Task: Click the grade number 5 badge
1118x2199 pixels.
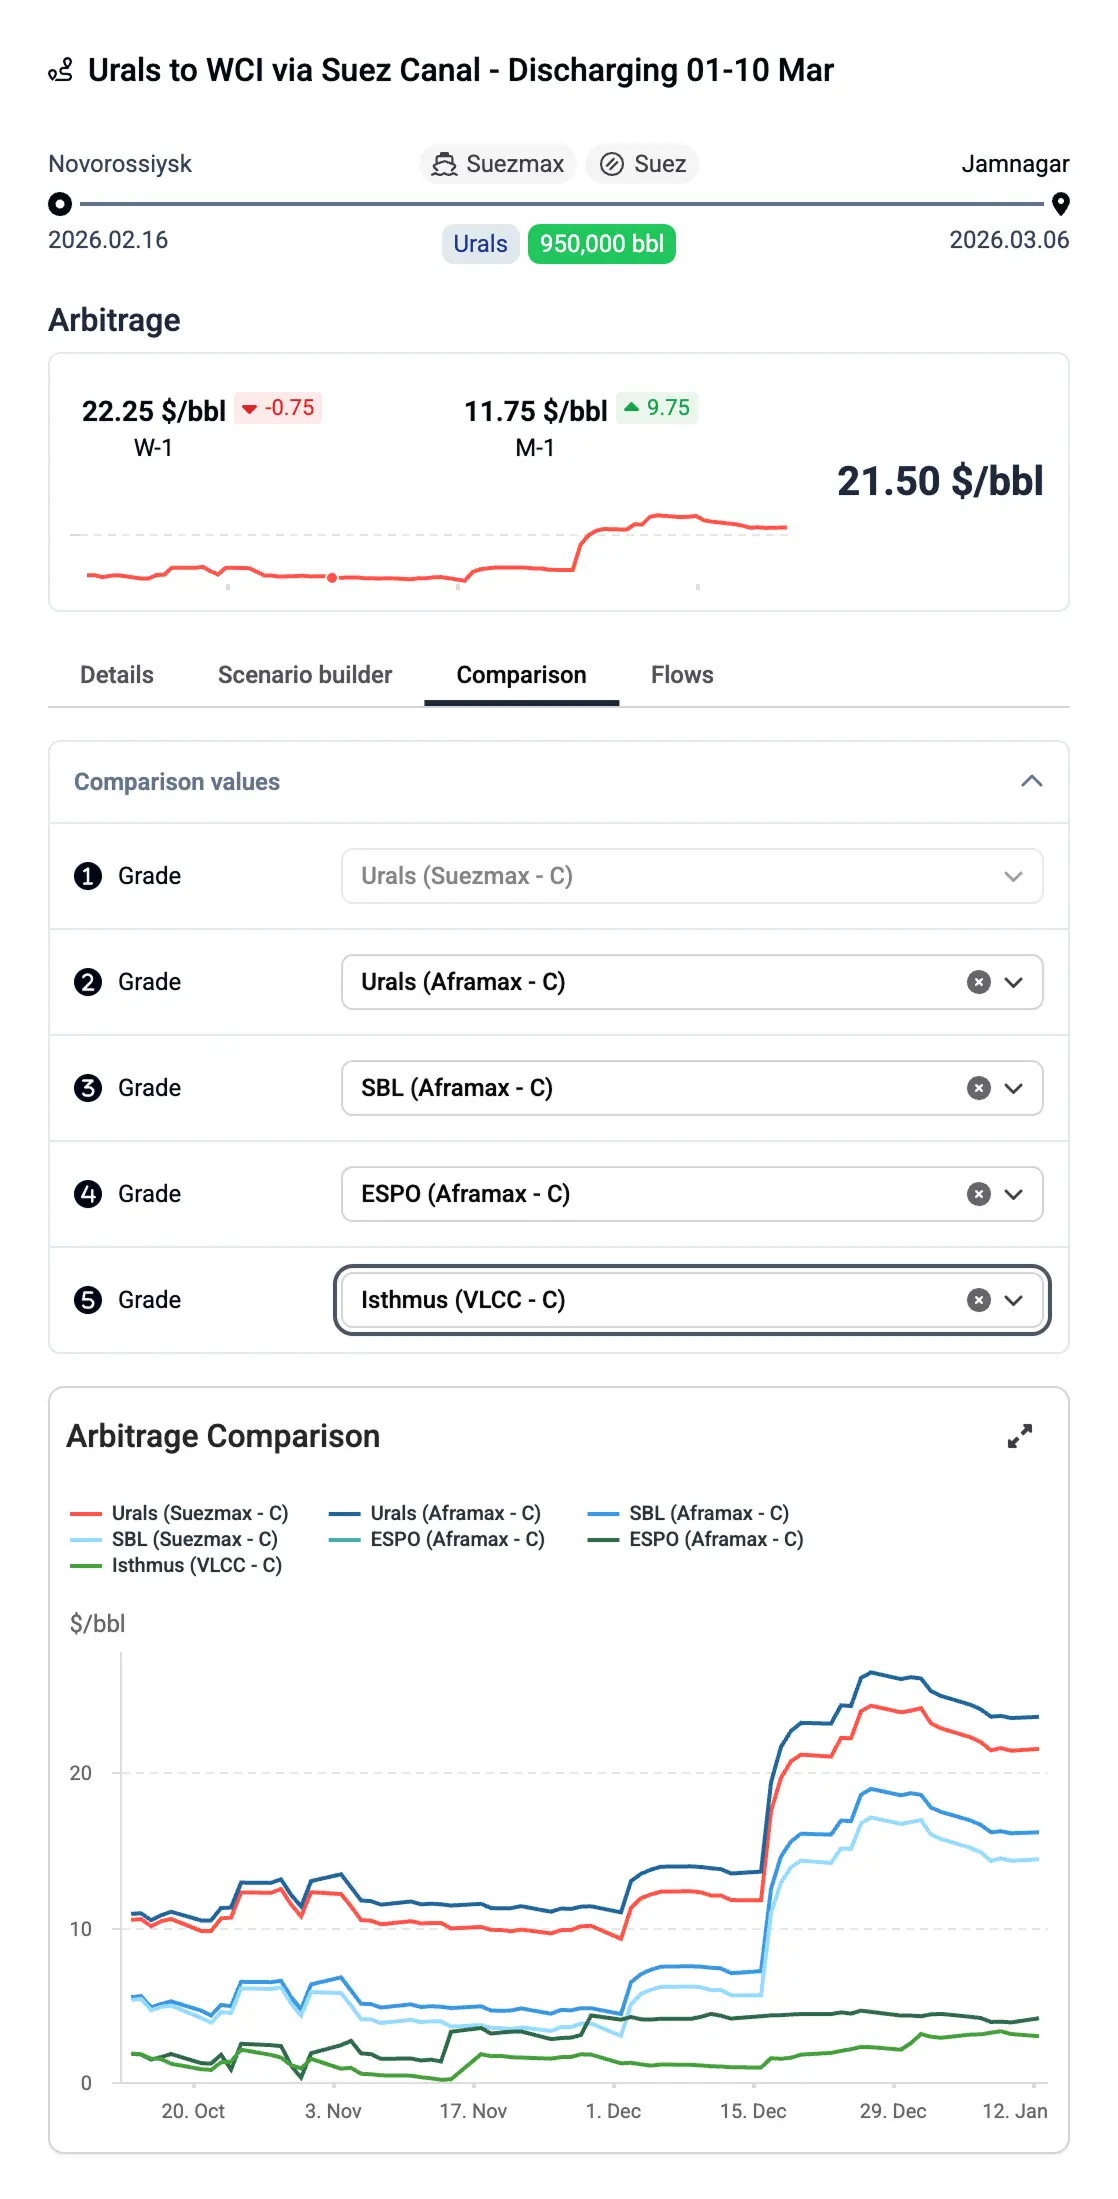Action: pyautogui.click(x=88, y=1300)
